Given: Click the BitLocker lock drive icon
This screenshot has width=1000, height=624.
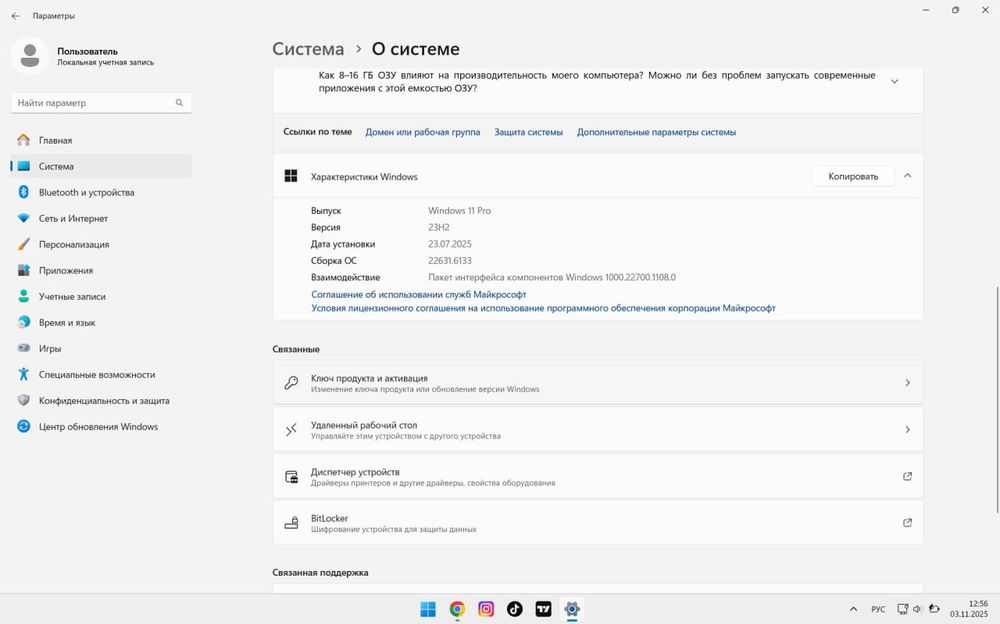Looking at the screenshot, I should 291,523.
